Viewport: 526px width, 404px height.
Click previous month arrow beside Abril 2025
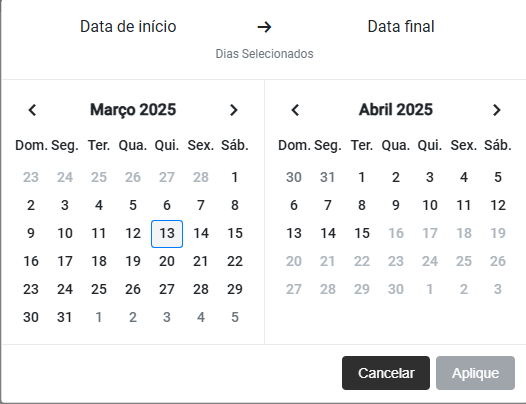[x=295, y=110]
